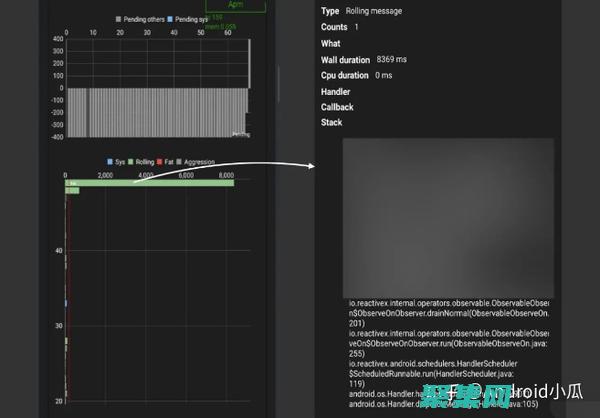600x418 pixels.
Task: Click the small blue Sys bar in lower chart
Action: [66, 302]
